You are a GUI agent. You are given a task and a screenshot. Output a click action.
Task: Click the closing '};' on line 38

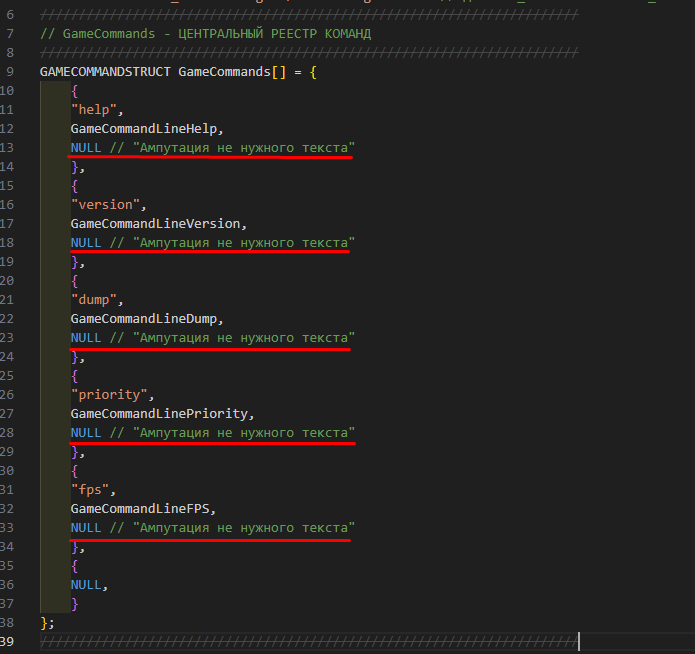click(x=47, y=623)
